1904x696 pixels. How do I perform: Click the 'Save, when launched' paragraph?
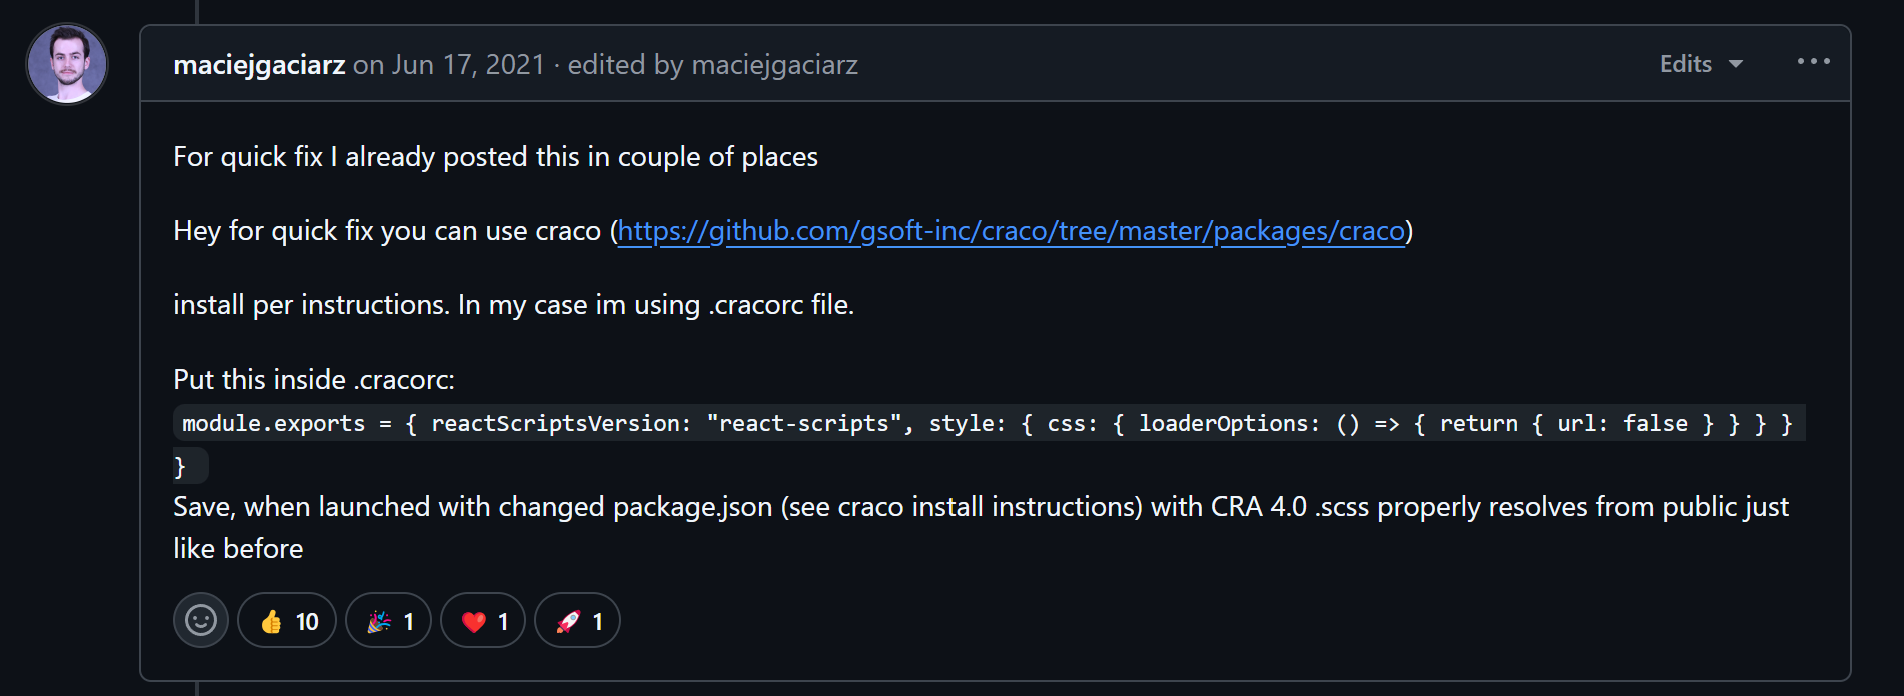(x=981, y=527)
